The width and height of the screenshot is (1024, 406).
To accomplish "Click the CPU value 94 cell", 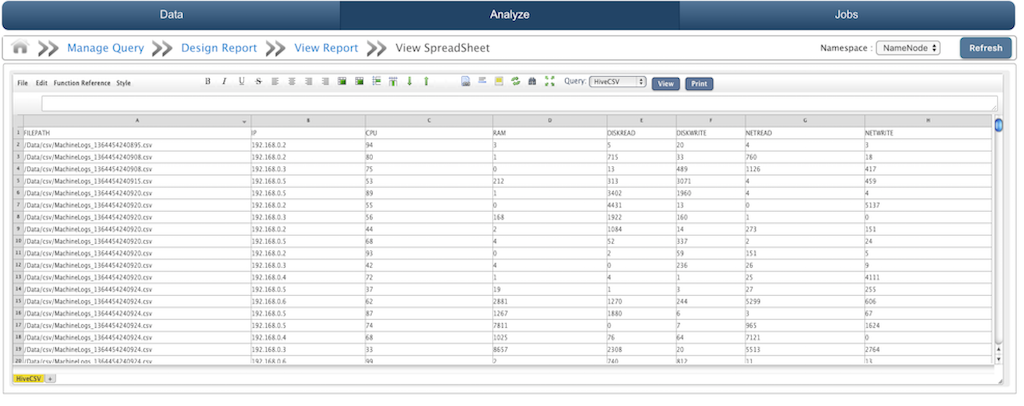I will pyautogui.click(x=428, y=145).
